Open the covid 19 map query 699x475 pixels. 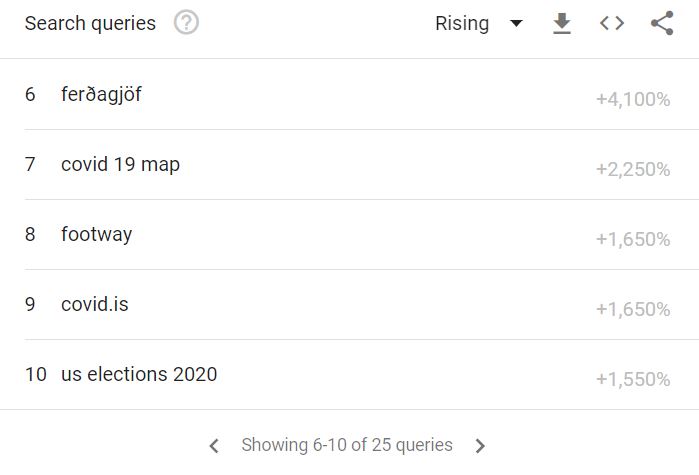tap(120, 164)
